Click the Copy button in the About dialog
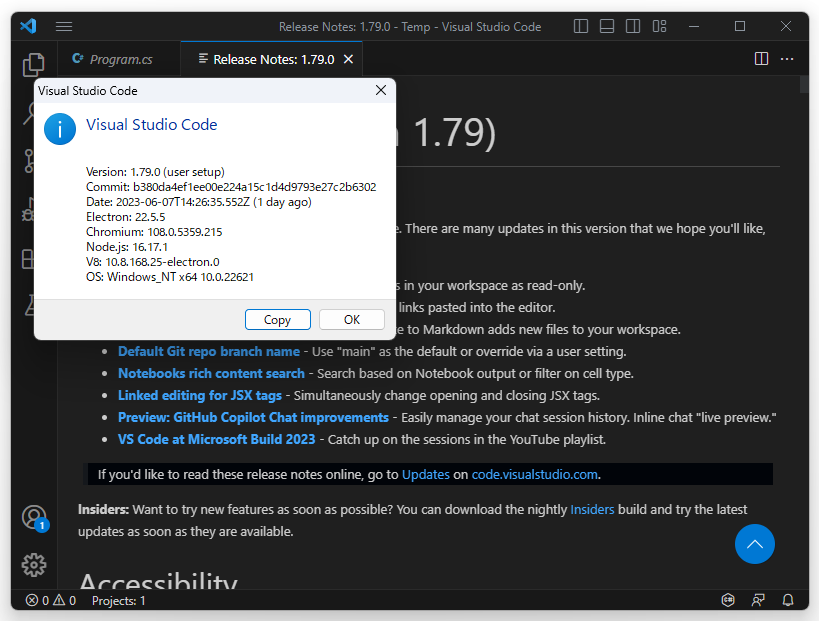Viewport: 819px width, 621px height. point(277,319)
